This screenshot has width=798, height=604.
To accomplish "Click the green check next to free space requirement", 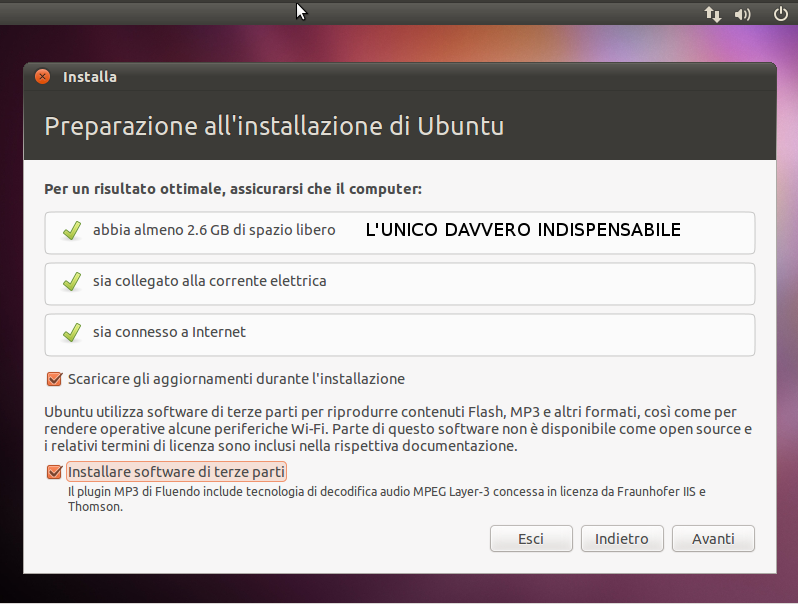I will click(72, 231).
